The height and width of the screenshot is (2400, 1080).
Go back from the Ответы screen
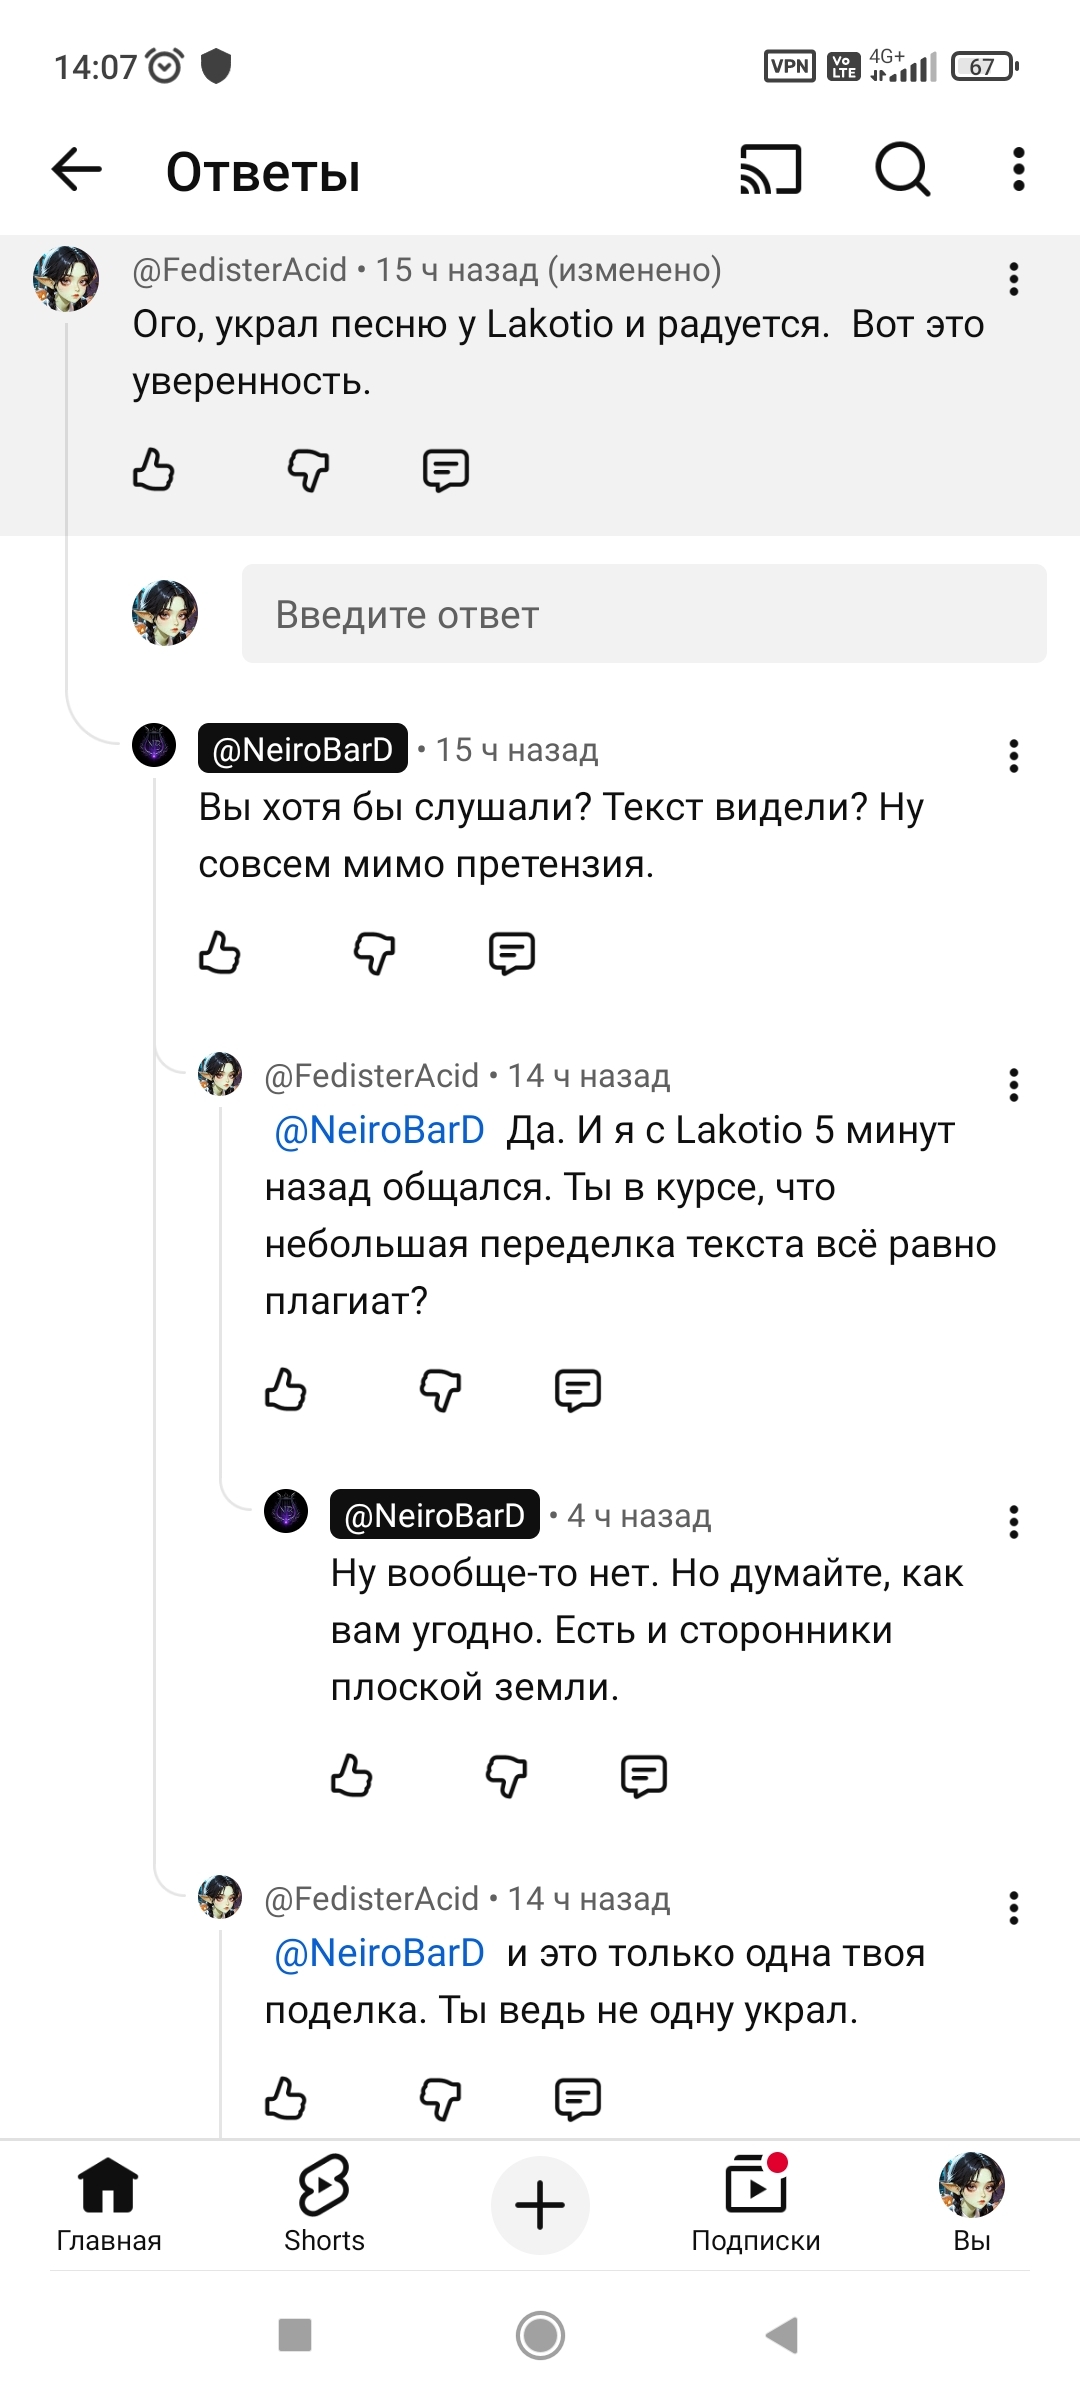(77, 169)
